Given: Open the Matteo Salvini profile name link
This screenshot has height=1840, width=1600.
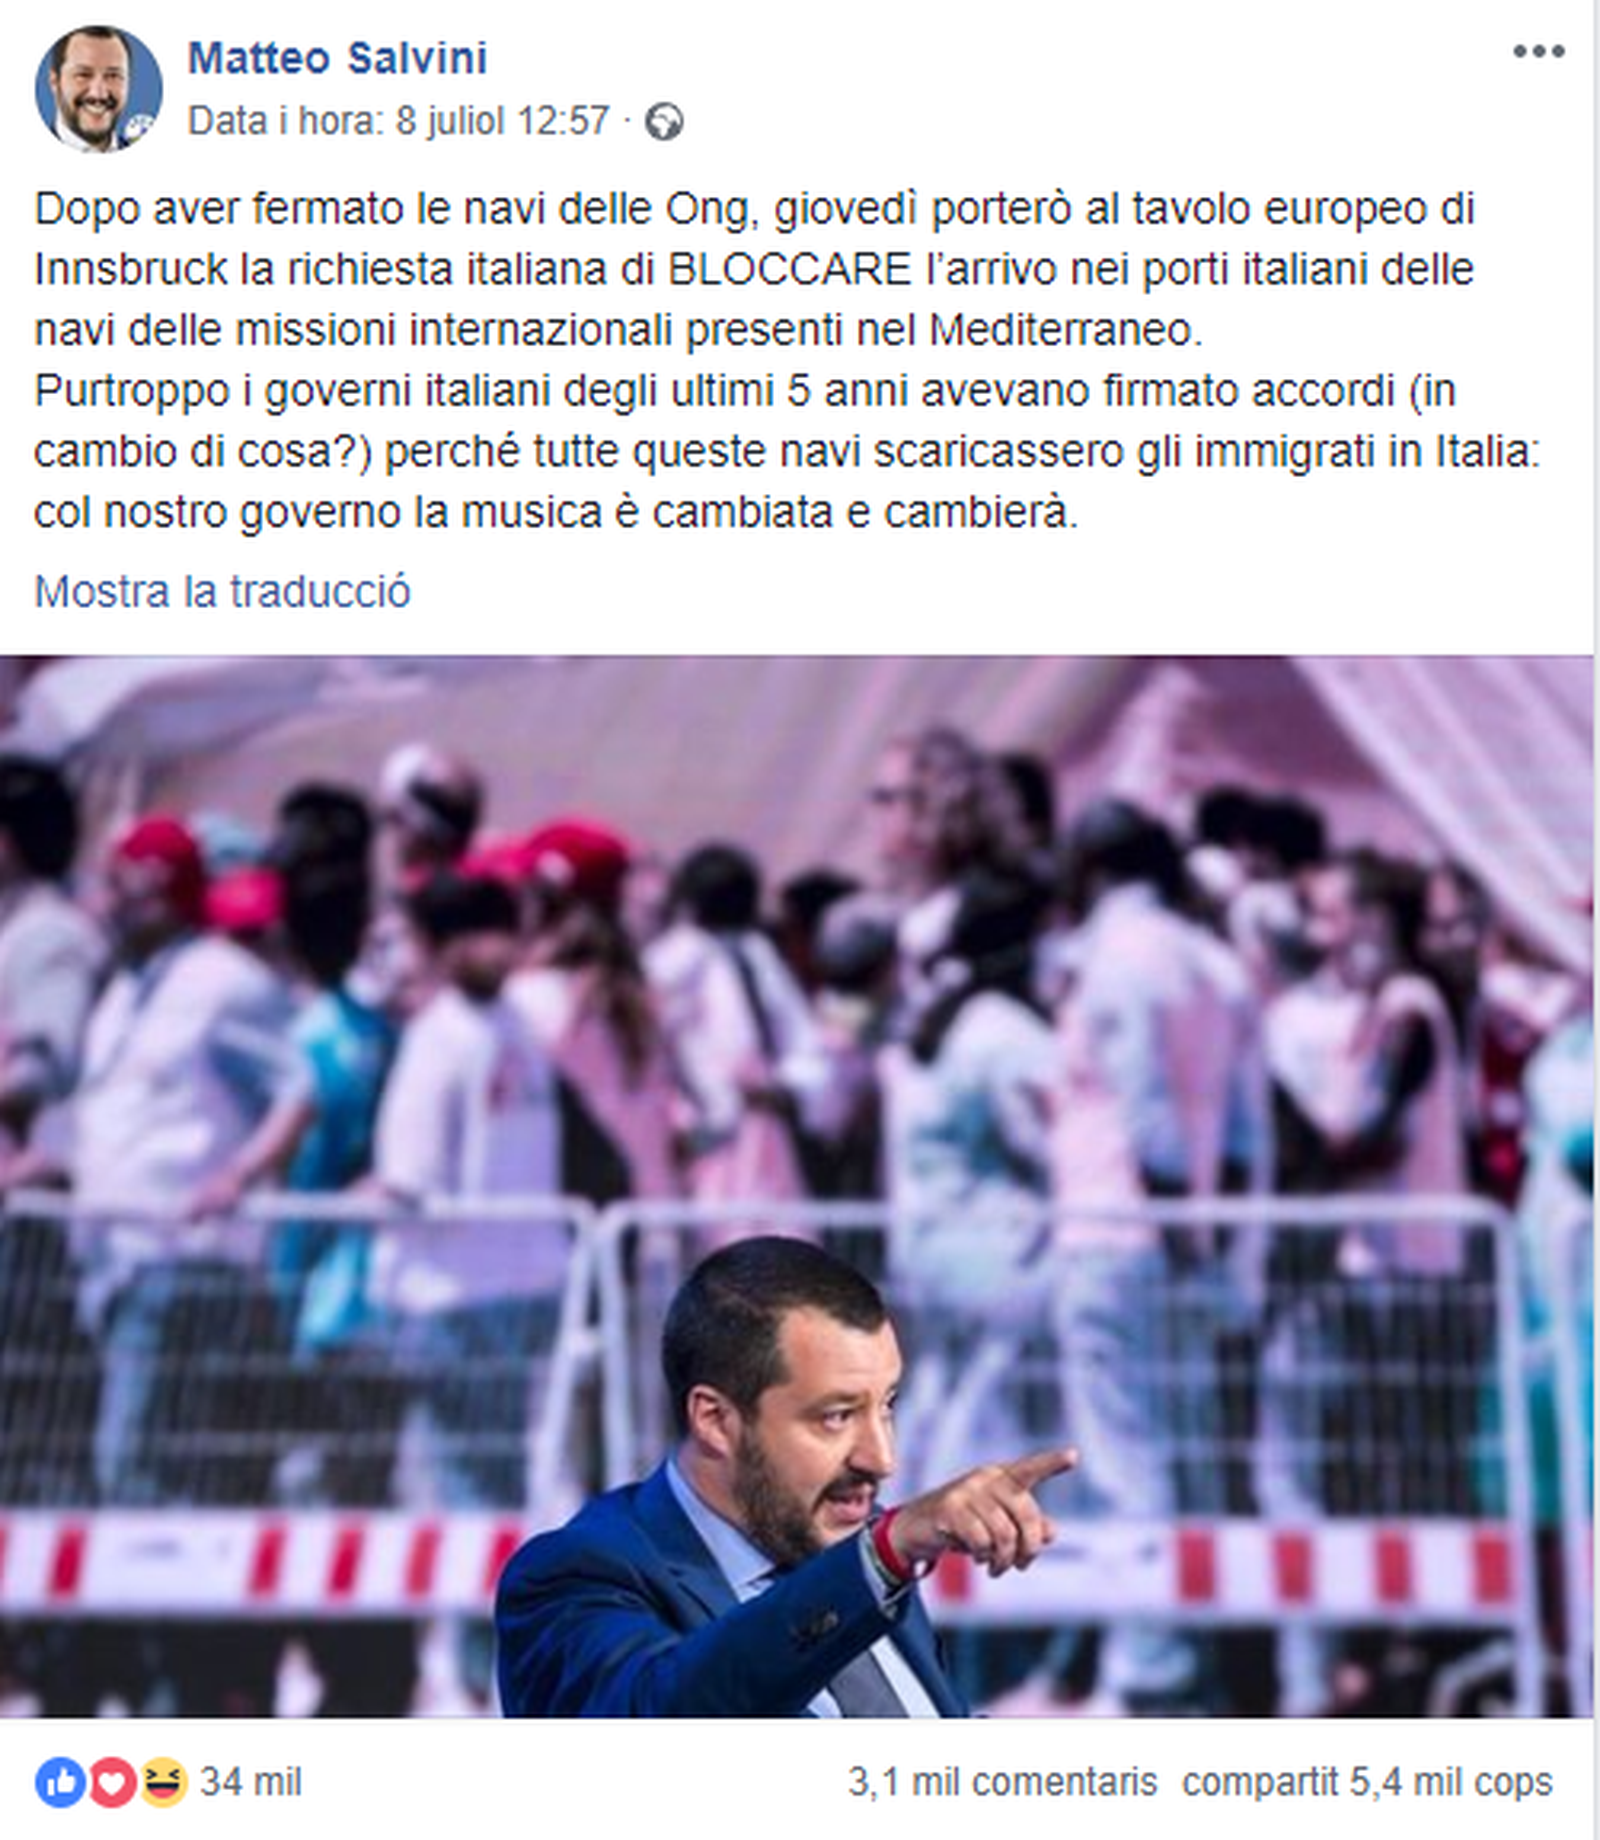Looking at the screenshot, I should (337, 58).
